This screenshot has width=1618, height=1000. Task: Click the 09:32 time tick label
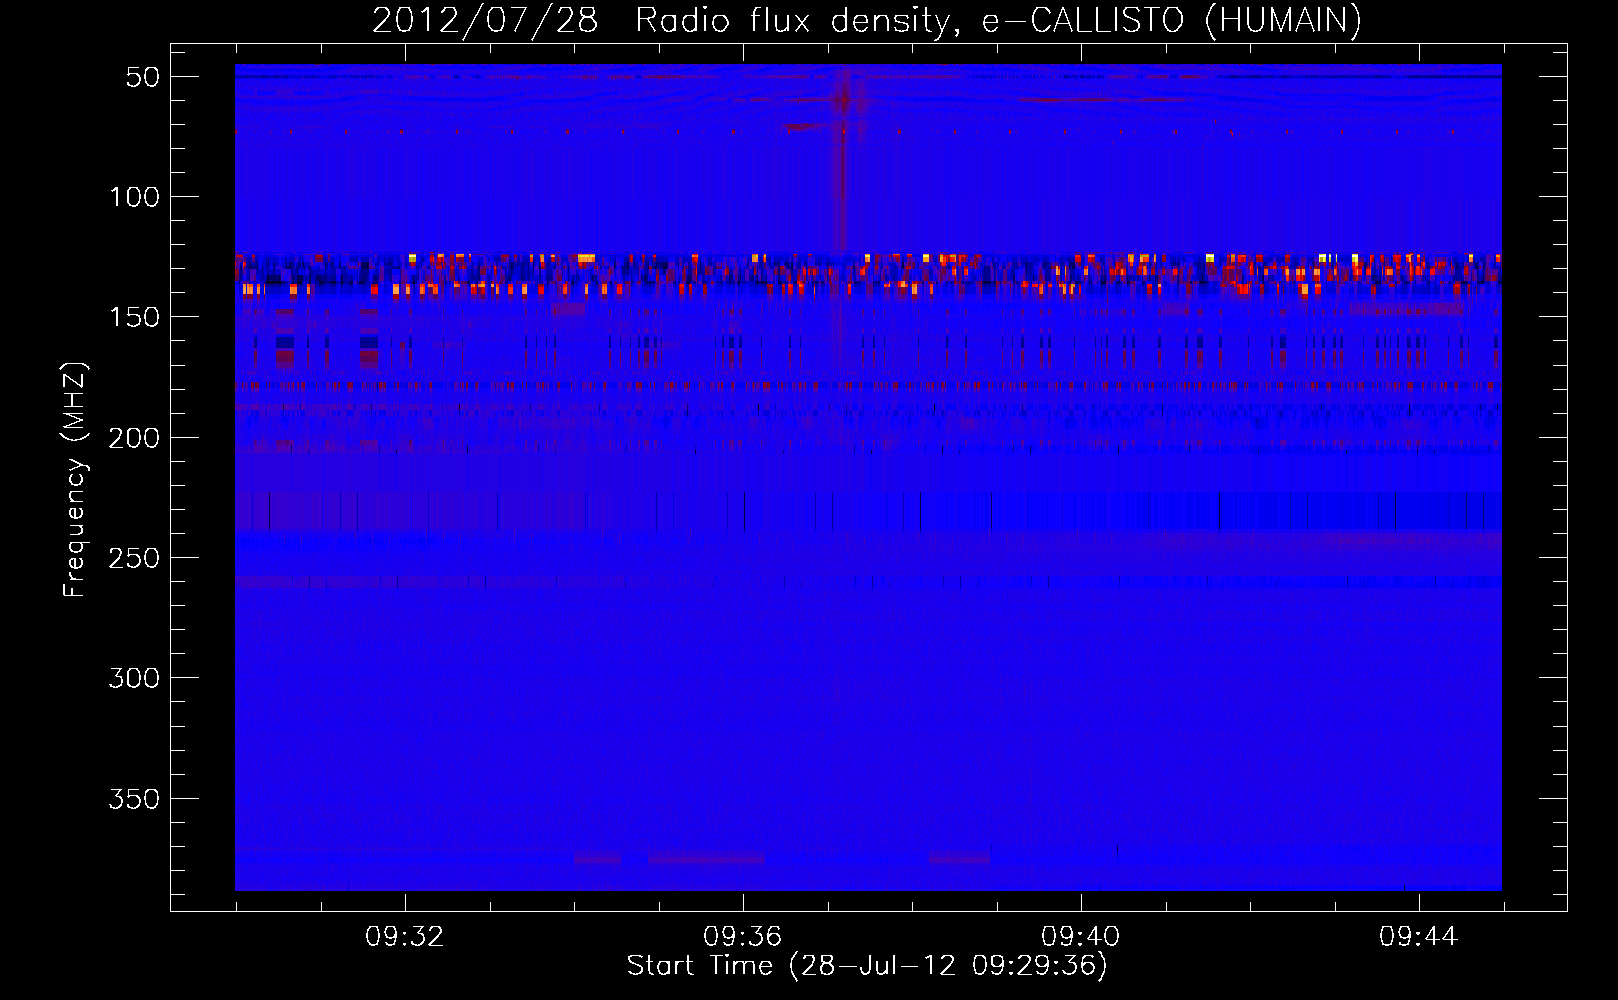click(405, 937)
